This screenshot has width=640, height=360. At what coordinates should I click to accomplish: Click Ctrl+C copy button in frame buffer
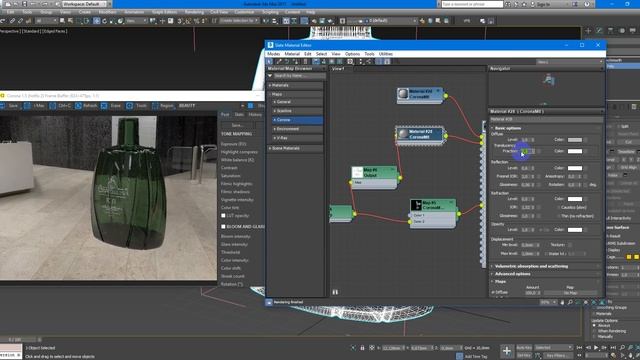(x=60, y=106)
